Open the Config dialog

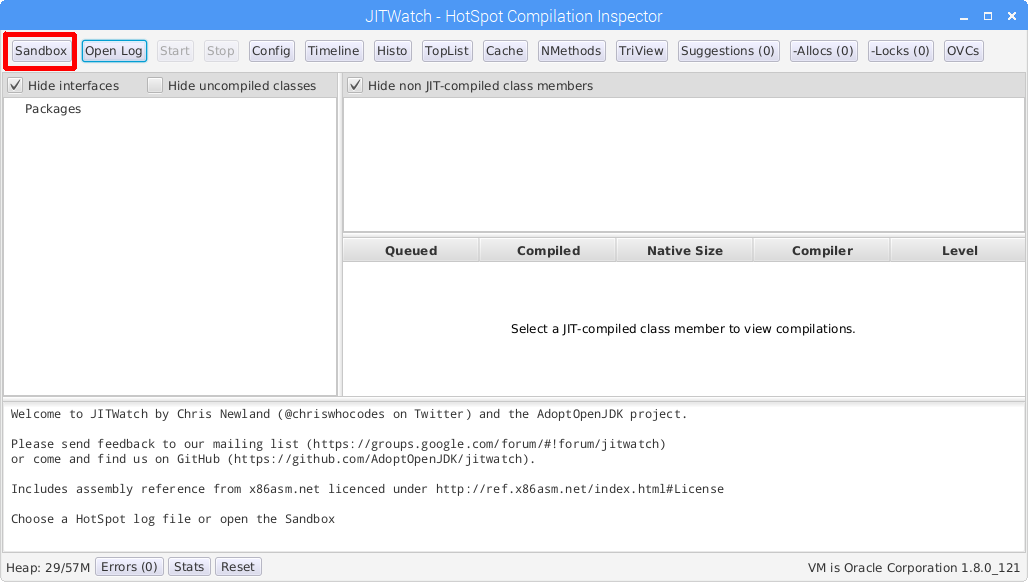click(x=271, y=51)
